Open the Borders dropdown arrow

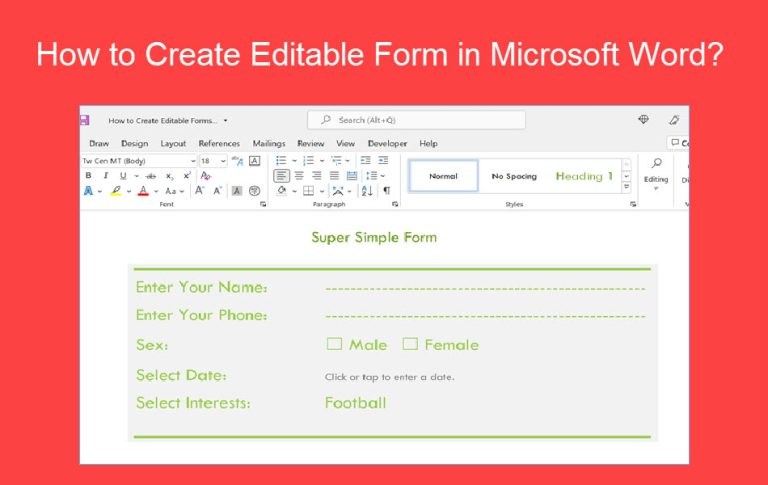click(x=322, y=191)
